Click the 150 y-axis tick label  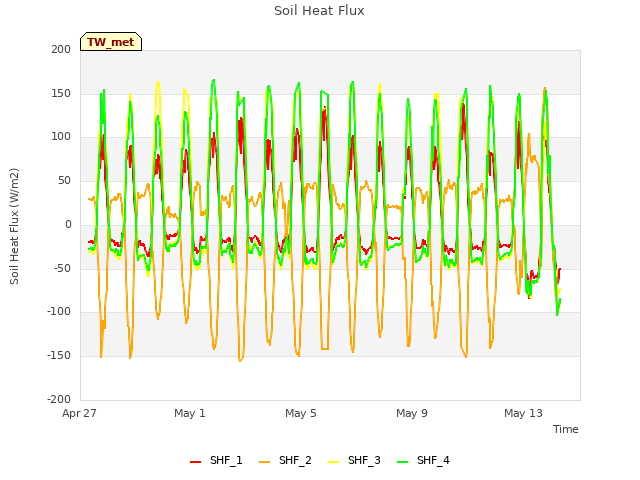click(61, 93)
